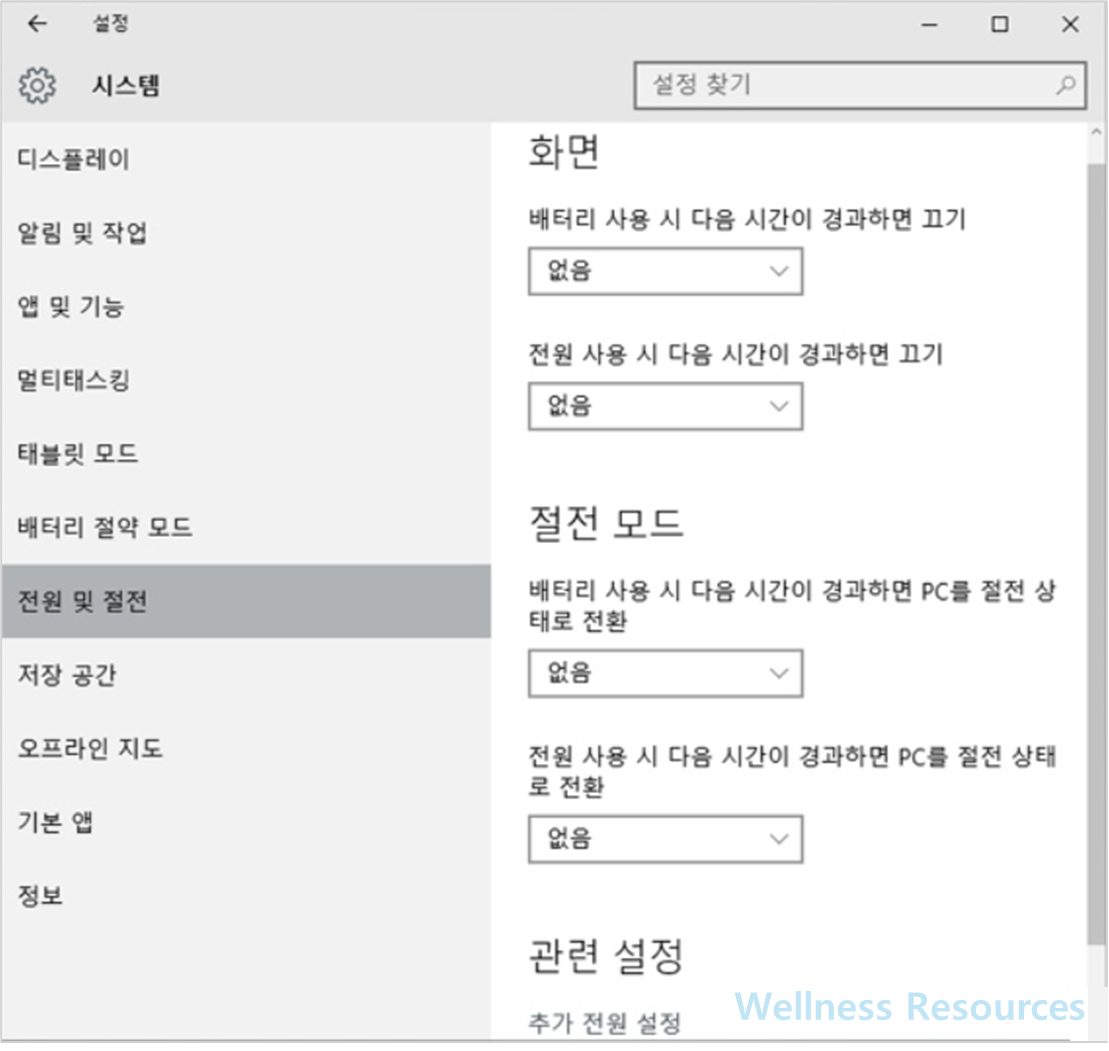Screen dimensions: 1109x1051
Task: Open sleep on battery dropdown
Action: coord(666,673)
